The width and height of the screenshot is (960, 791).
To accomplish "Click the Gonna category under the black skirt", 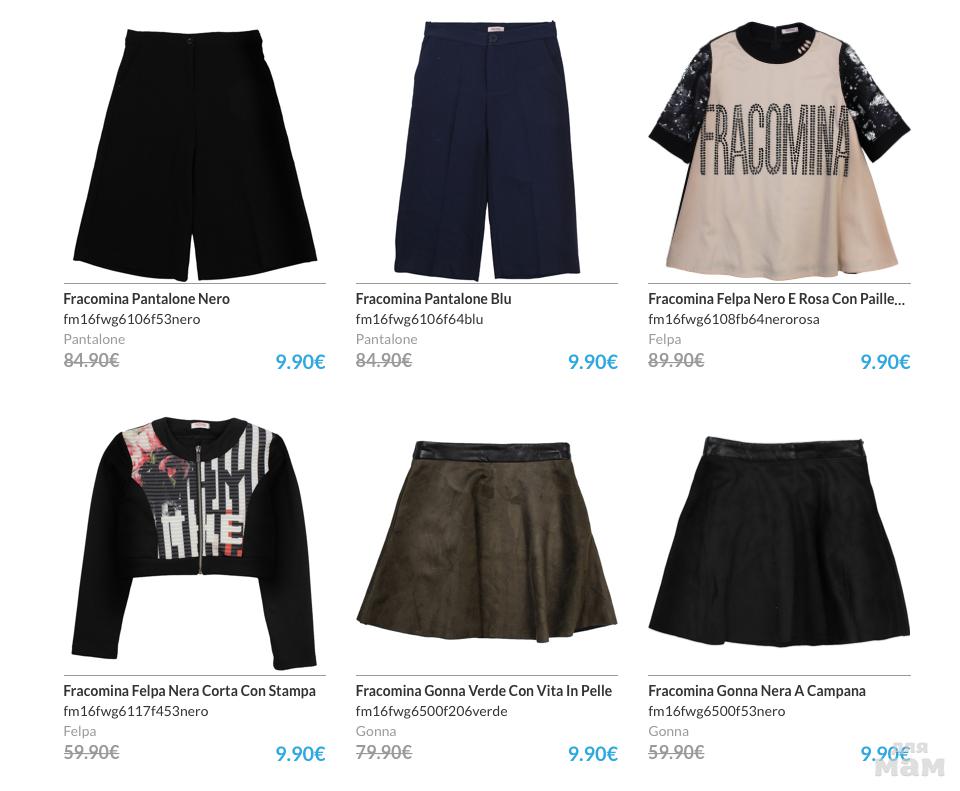I will tap(668, 731).
